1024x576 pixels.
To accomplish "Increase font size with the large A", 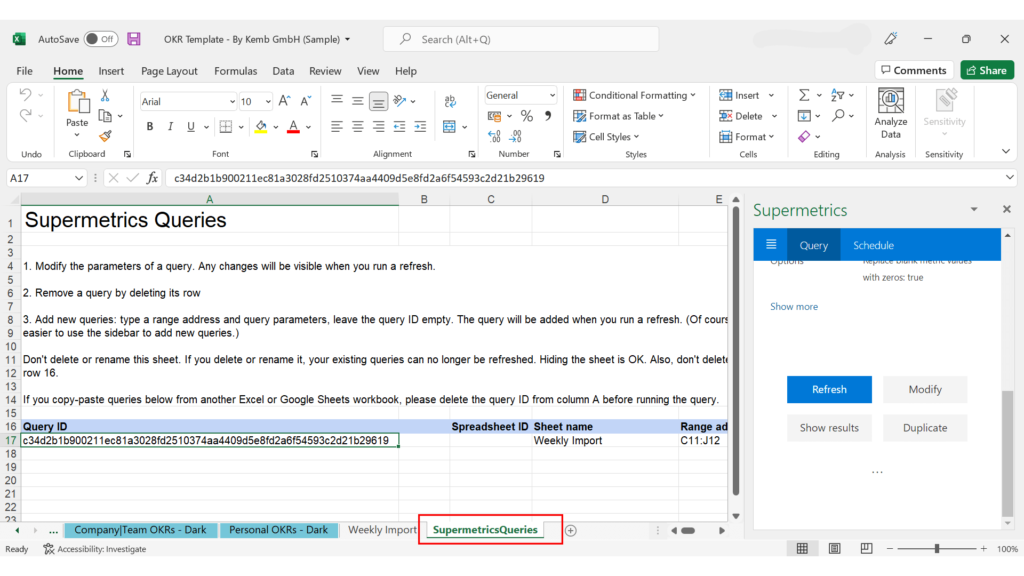I will tap(284, 101).
